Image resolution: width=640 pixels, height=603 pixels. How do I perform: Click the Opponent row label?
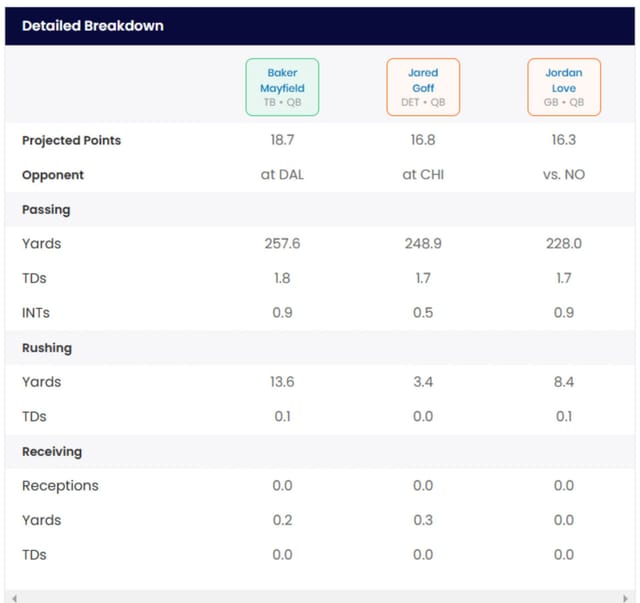pos(53,175)
